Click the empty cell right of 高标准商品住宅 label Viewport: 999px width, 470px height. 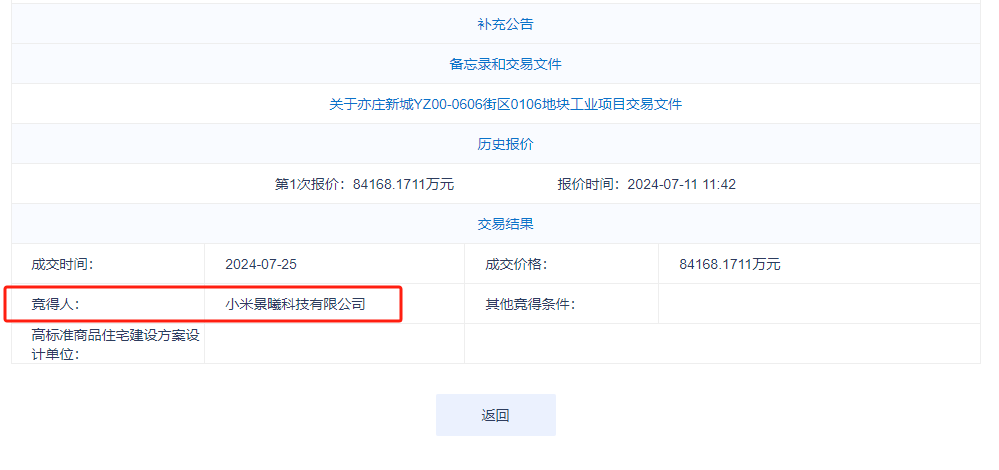coord(334,343)
